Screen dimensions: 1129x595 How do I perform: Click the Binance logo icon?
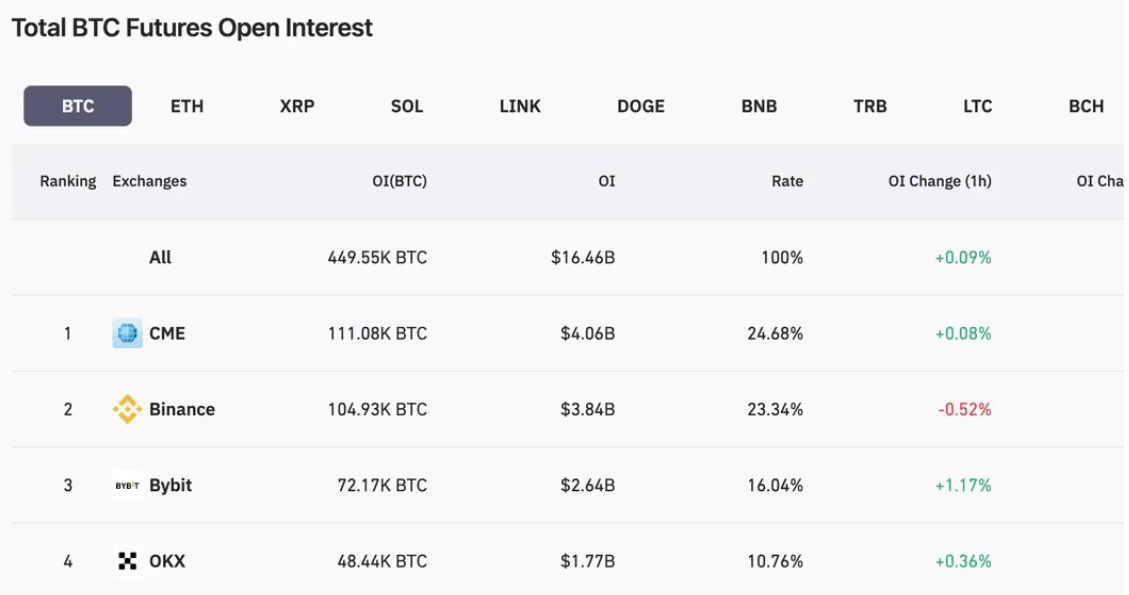127,409
